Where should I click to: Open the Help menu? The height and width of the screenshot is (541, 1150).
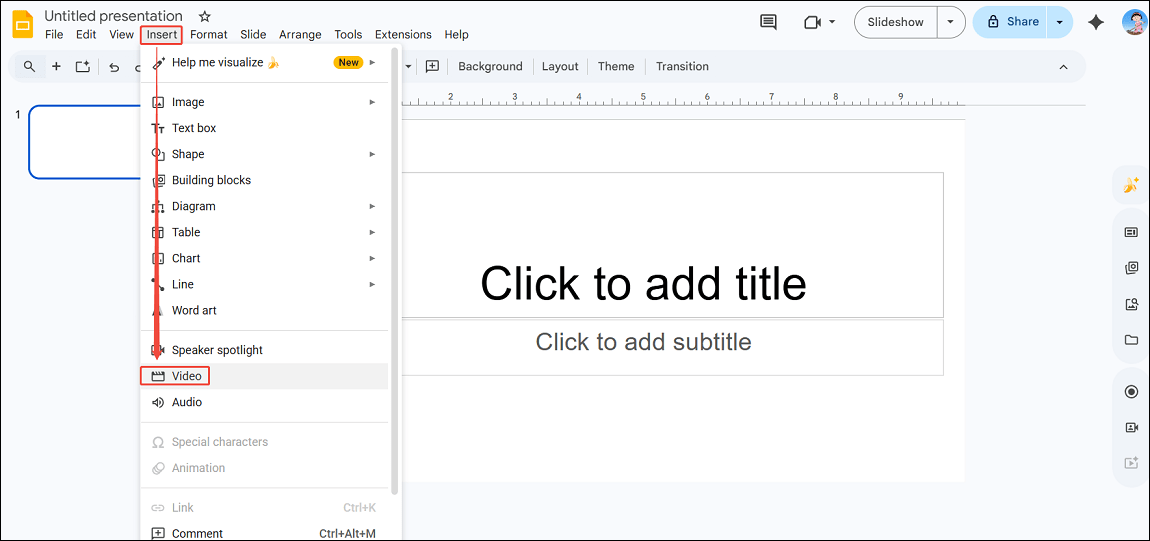[456, 34]
